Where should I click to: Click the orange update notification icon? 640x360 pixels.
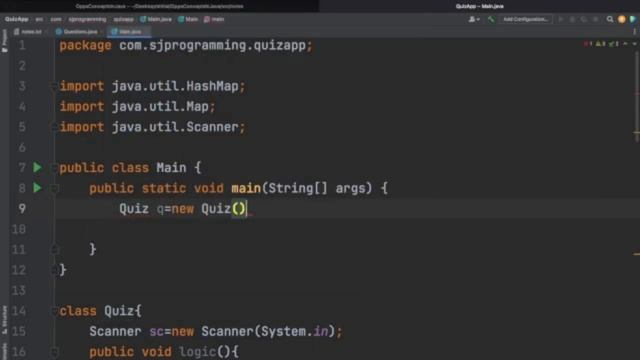click(x=622, y=19)
